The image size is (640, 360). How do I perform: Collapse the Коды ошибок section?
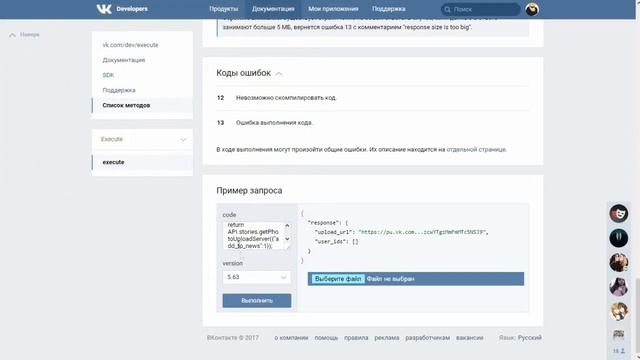[x=279, y=74]
